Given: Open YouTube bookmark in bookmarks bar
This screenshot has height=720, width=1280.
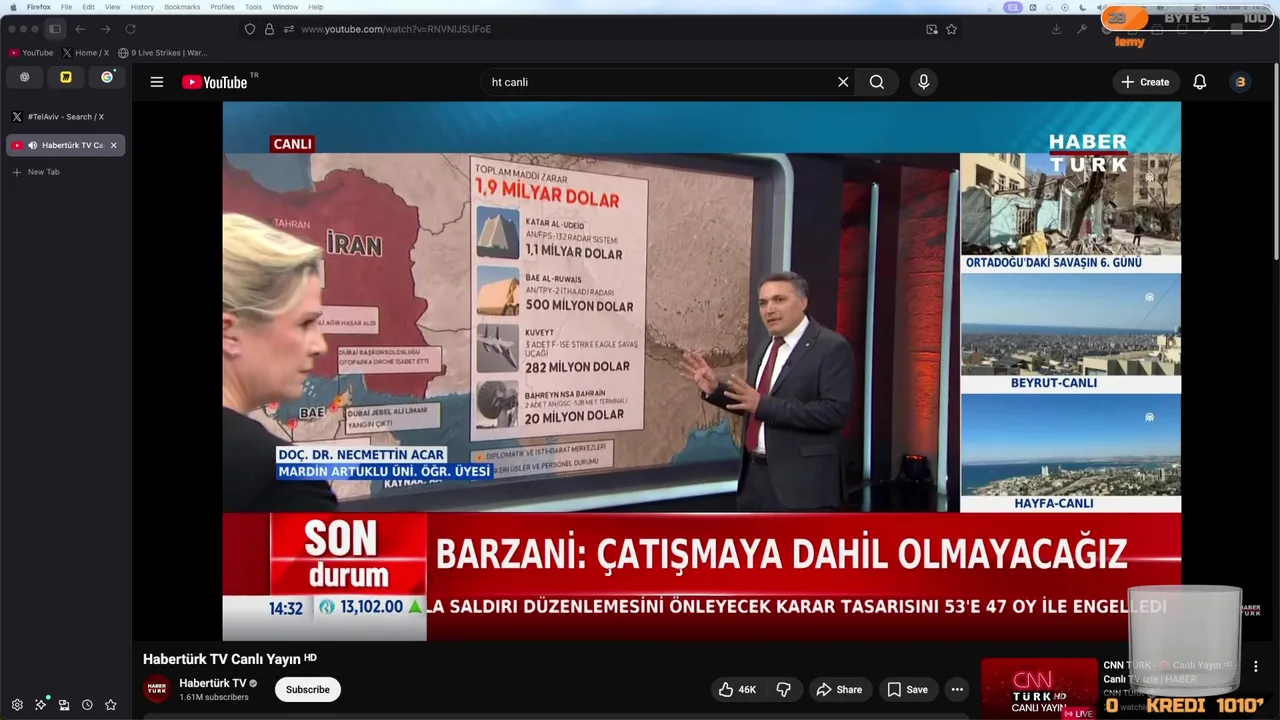Looking at the screenshot, I should 31,53.
